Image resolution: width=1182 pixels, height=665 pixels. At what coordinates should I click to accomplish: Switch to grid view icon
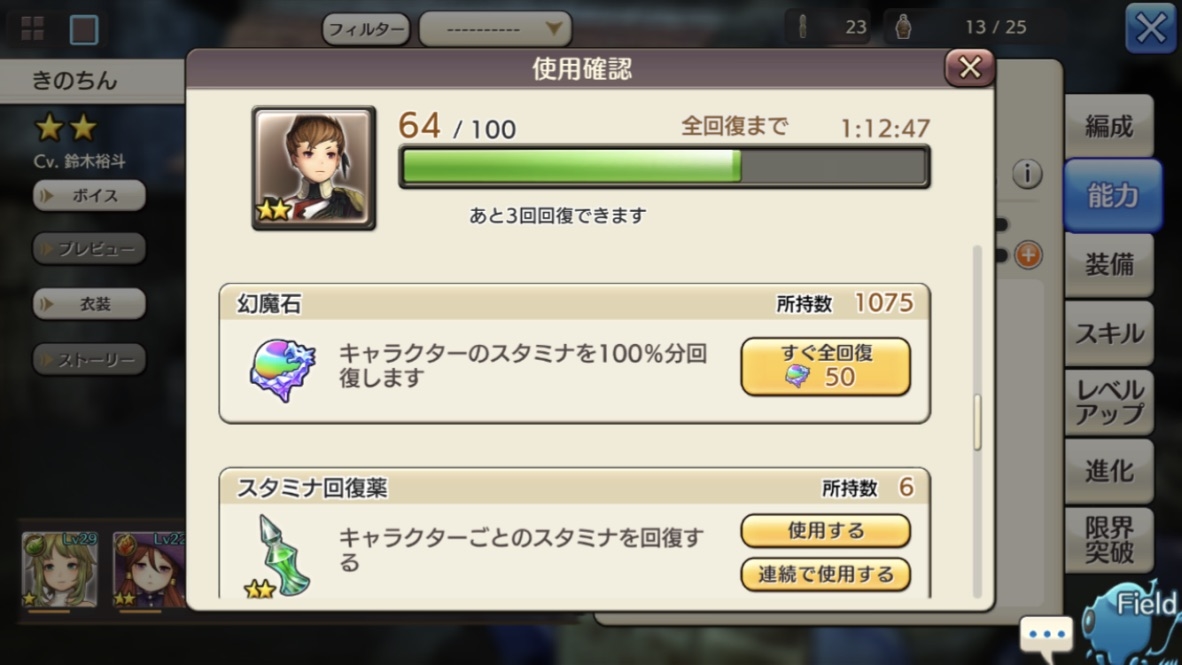[32, 29]
